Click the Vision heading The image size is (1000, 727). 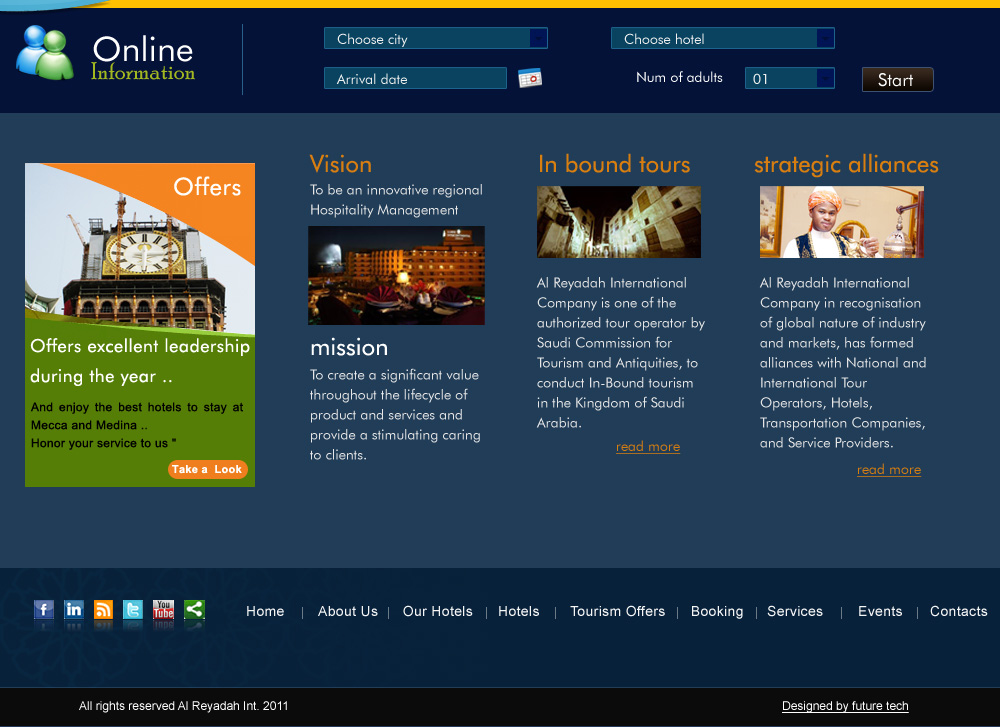(x=341, y=164)
